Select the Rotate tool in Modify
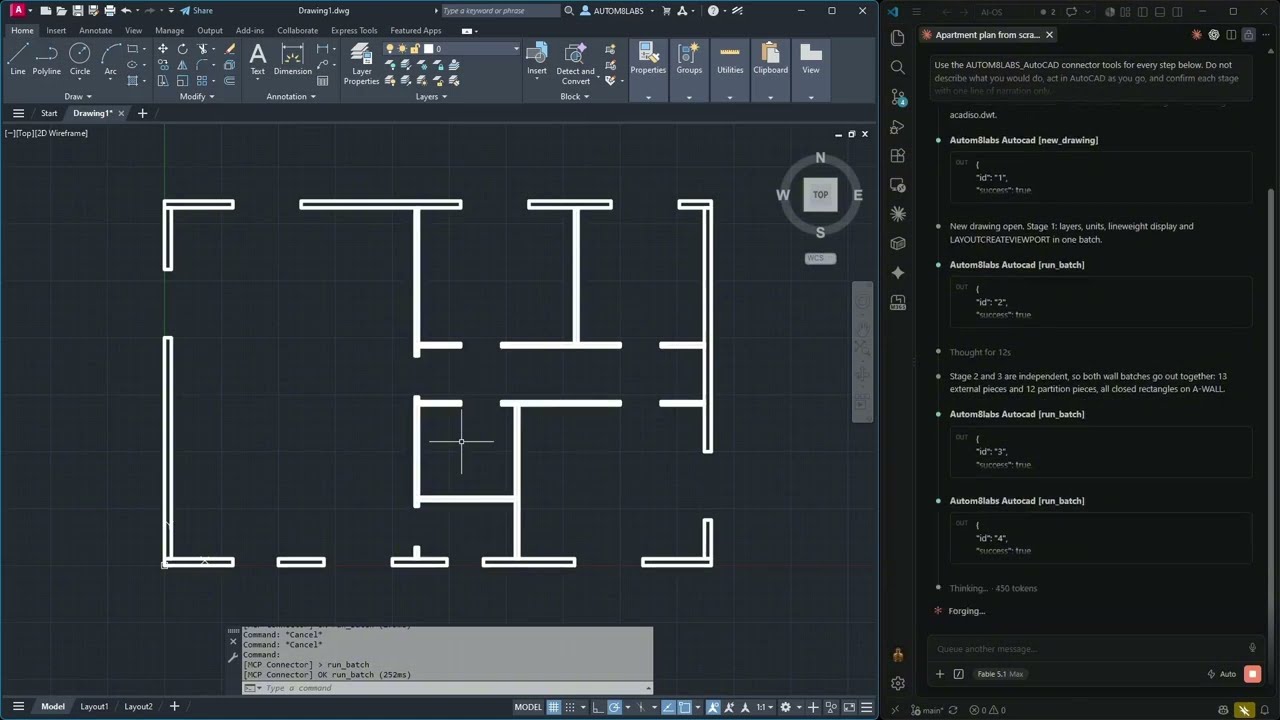Image resolution: width=1280 pixels, height=720 pixels. (x=182, y=49)
